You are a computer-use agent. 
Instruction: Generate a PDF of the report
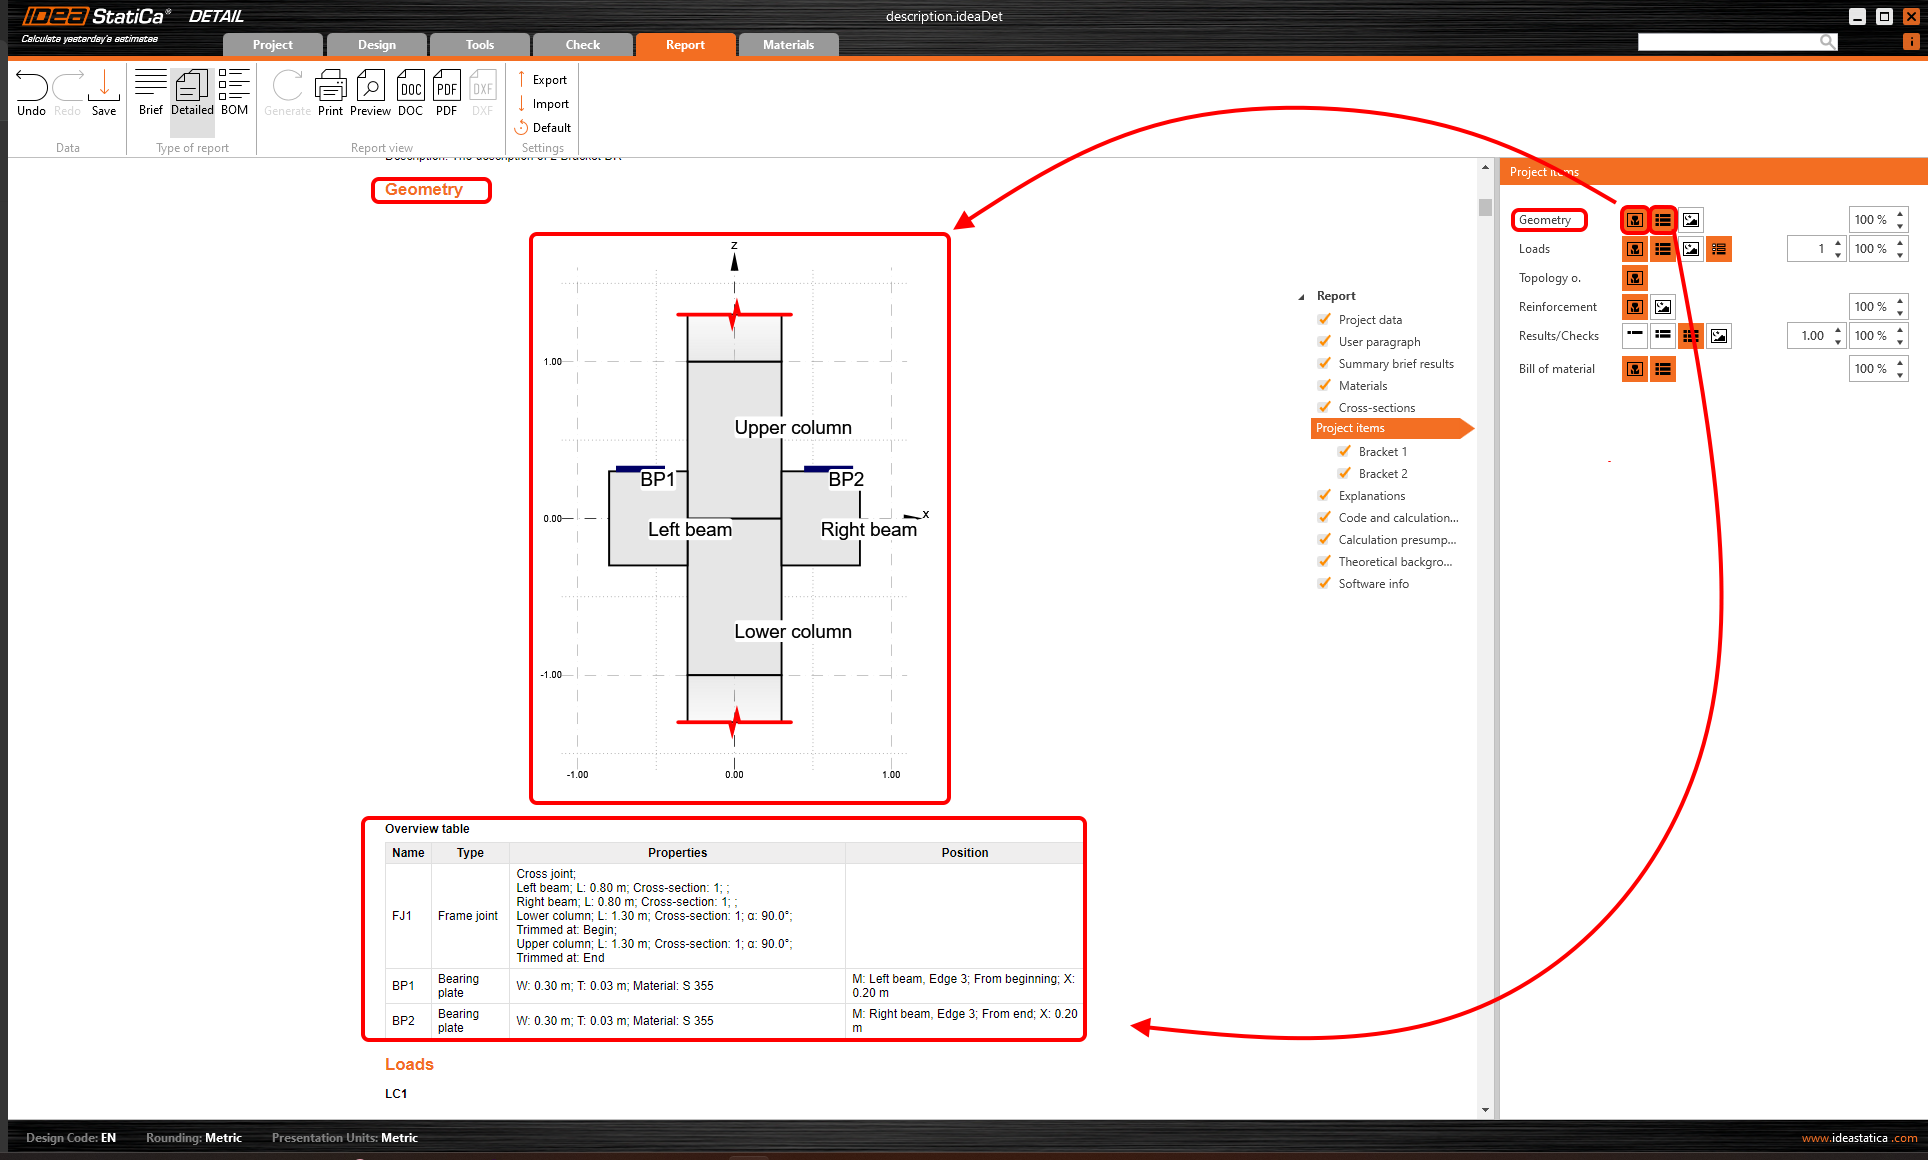pyautogui.click(x=446, y=93)
